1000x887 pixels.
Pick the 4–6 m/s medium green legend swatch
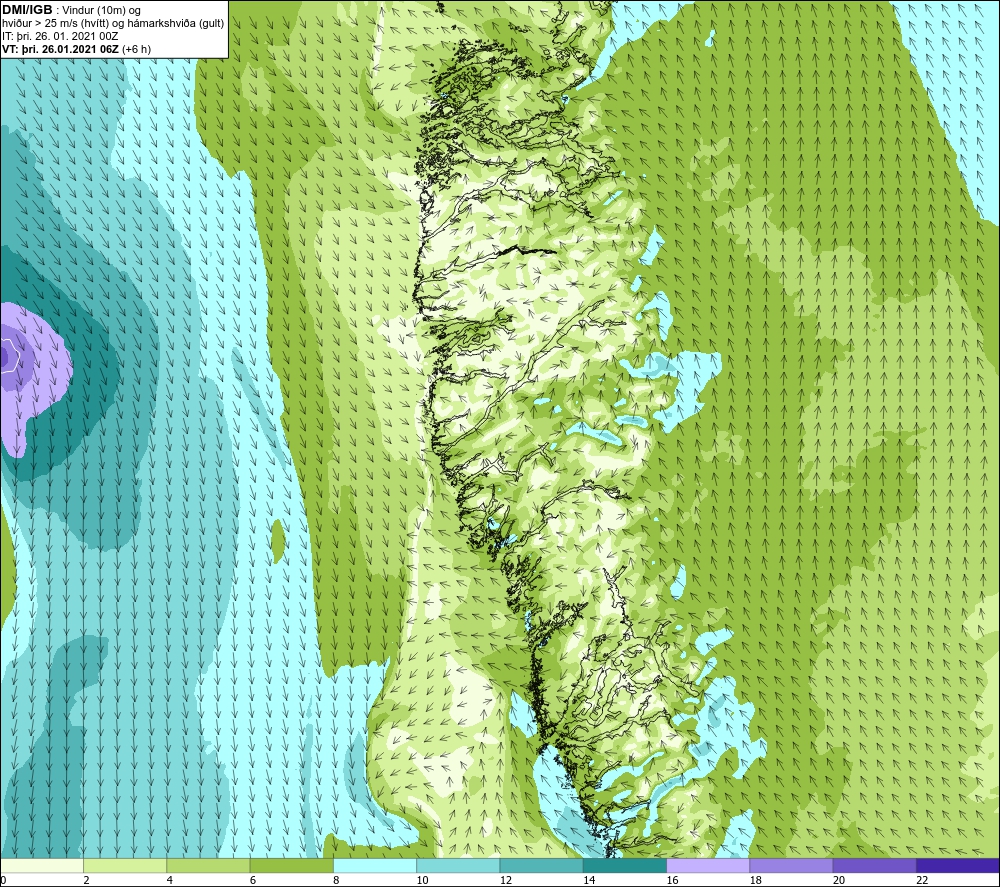[x=208, y=865]
